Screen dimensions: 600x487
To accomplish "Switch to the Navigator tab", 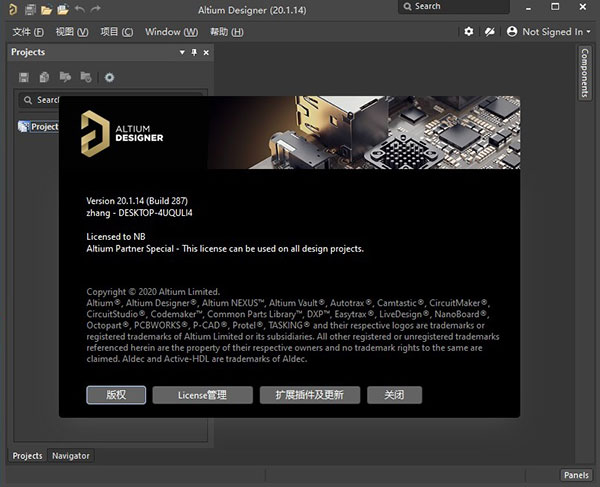I will coord(71,456).
